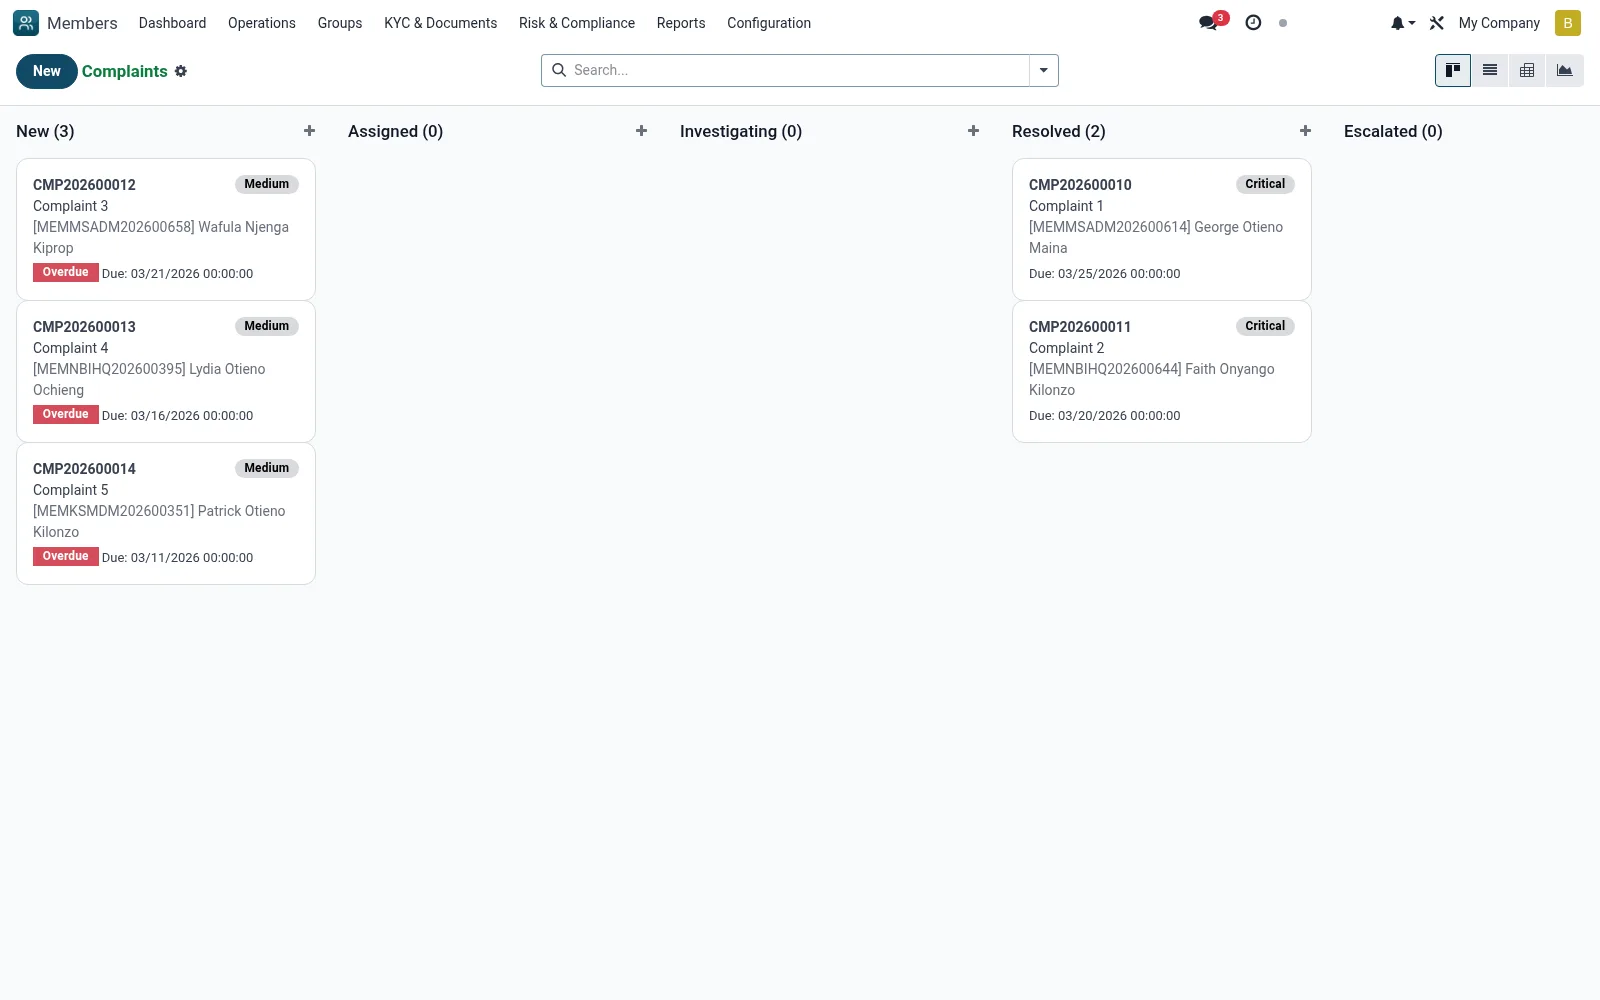1600x1000 pixels.
Task: Click the Investigating (0) column header
Action: [741, 131]
